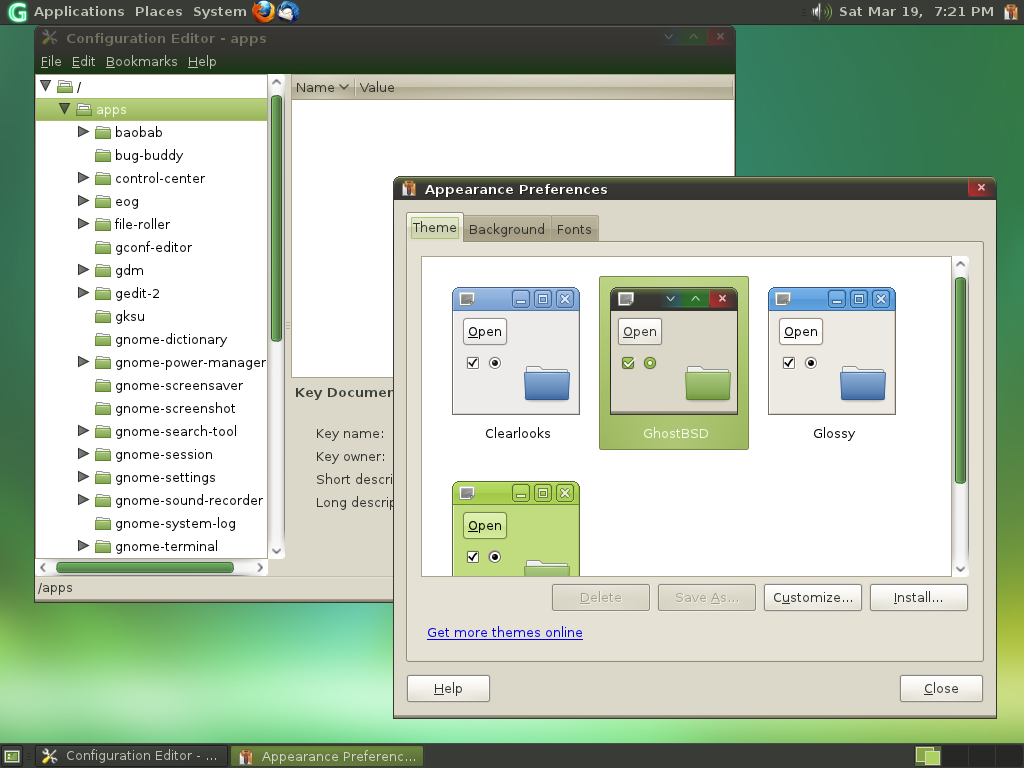This screenshot has width=1024, height=768.
Task: Select the gnome-dictionary folder icon
Action: coord(103,340)
